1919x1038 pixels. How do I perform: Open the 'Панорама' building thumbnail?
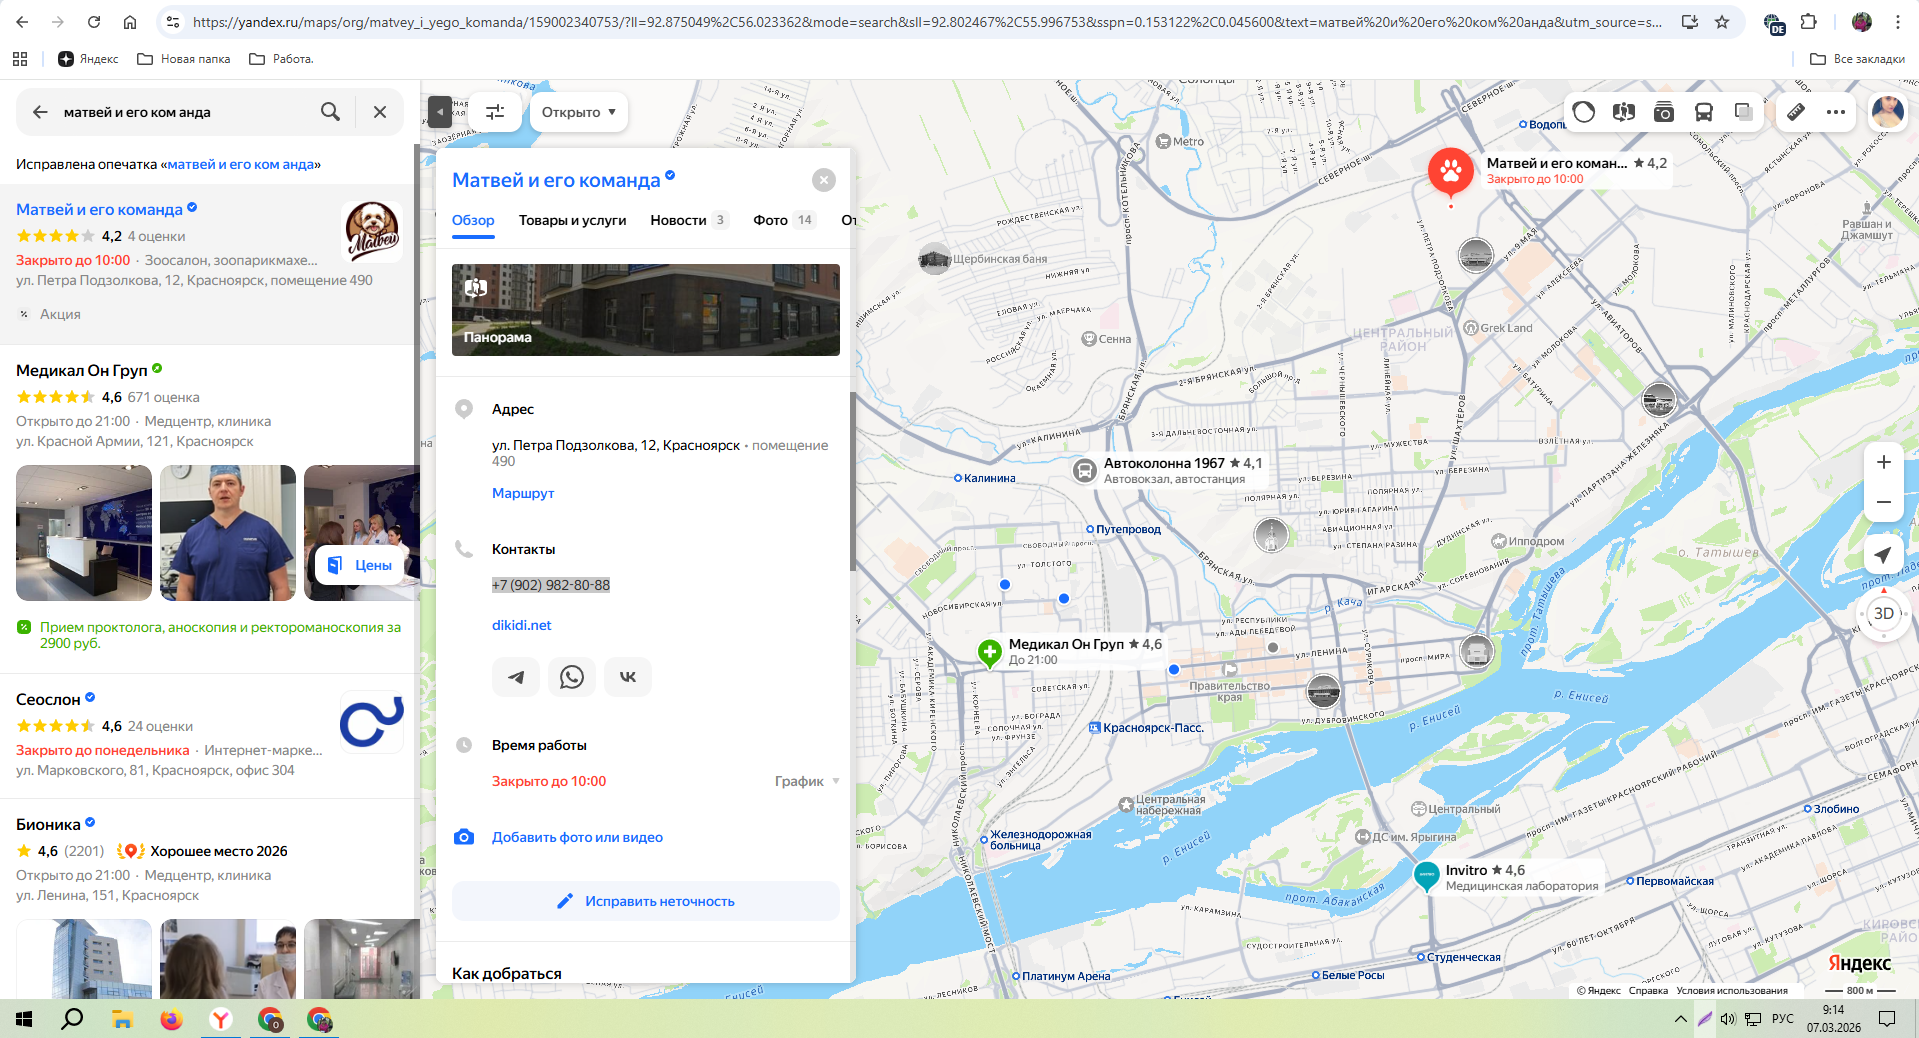tap(646, 310)
